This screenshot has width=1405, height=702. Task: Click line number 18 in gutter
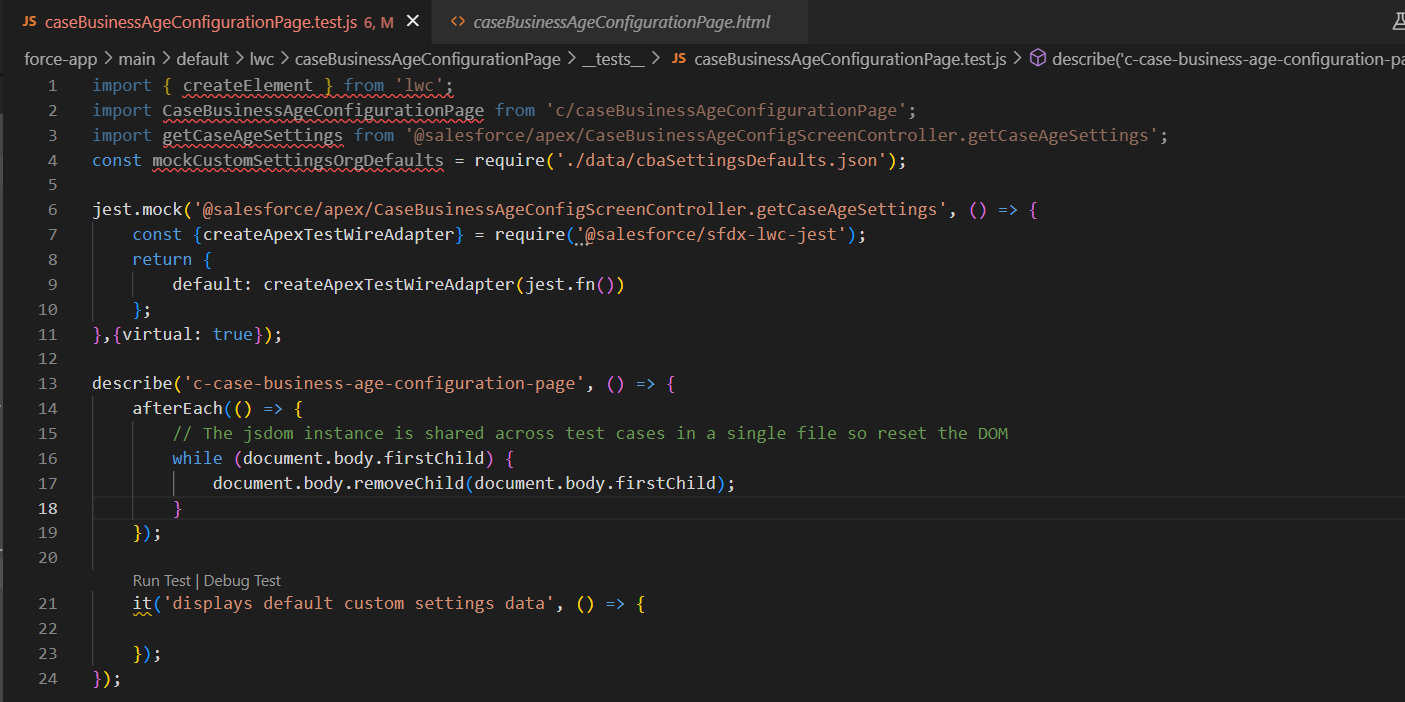click(x=48, y=508)
